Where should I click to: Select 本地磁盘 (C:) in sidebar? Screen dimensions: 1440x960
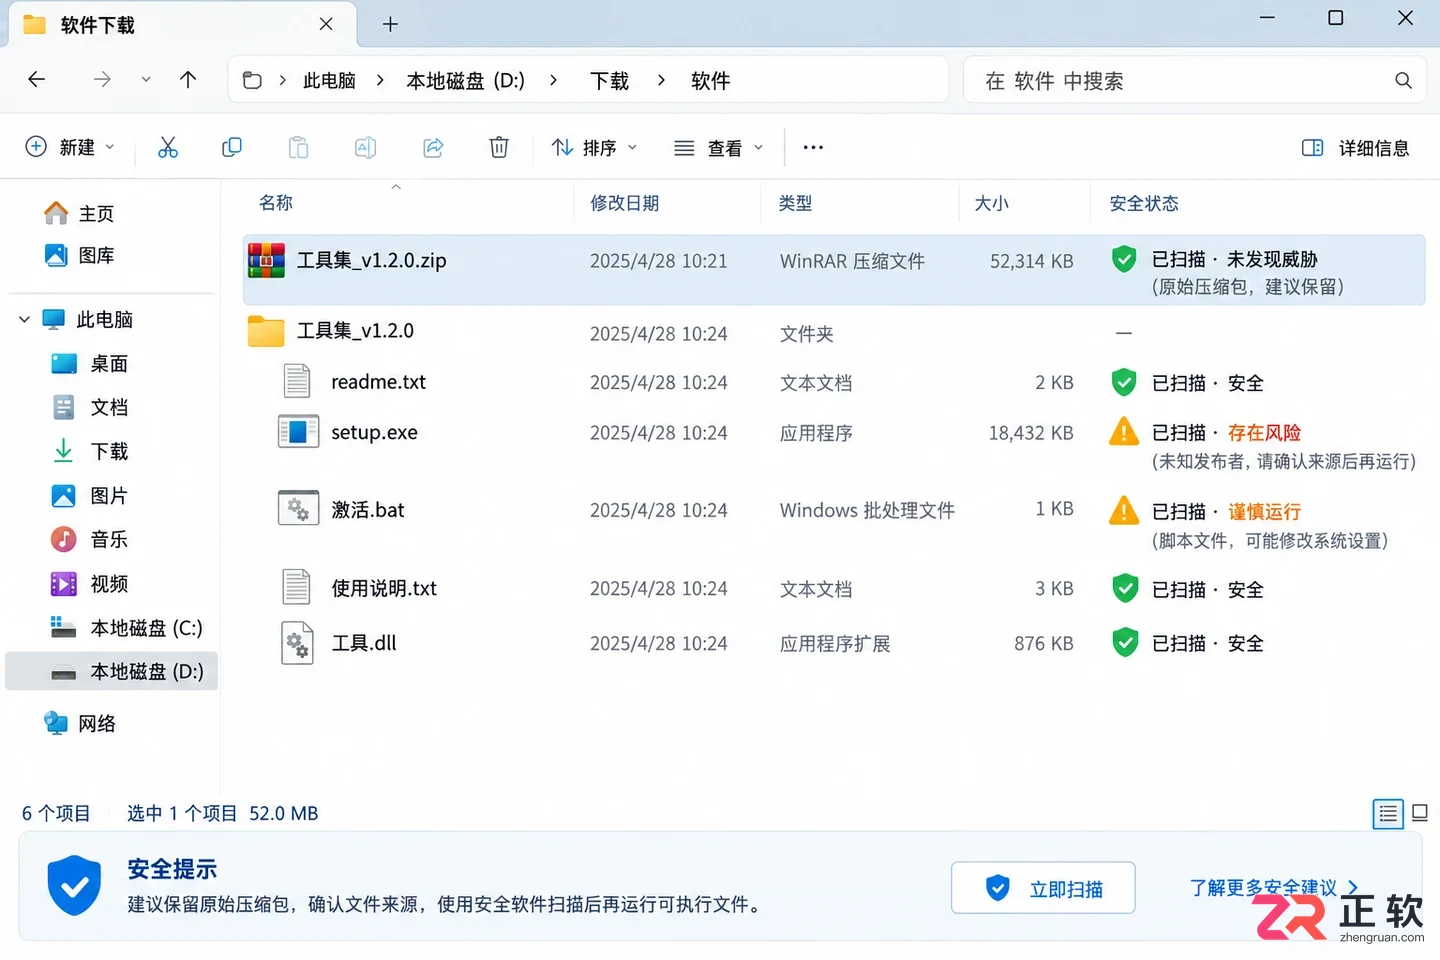point(126,628)
